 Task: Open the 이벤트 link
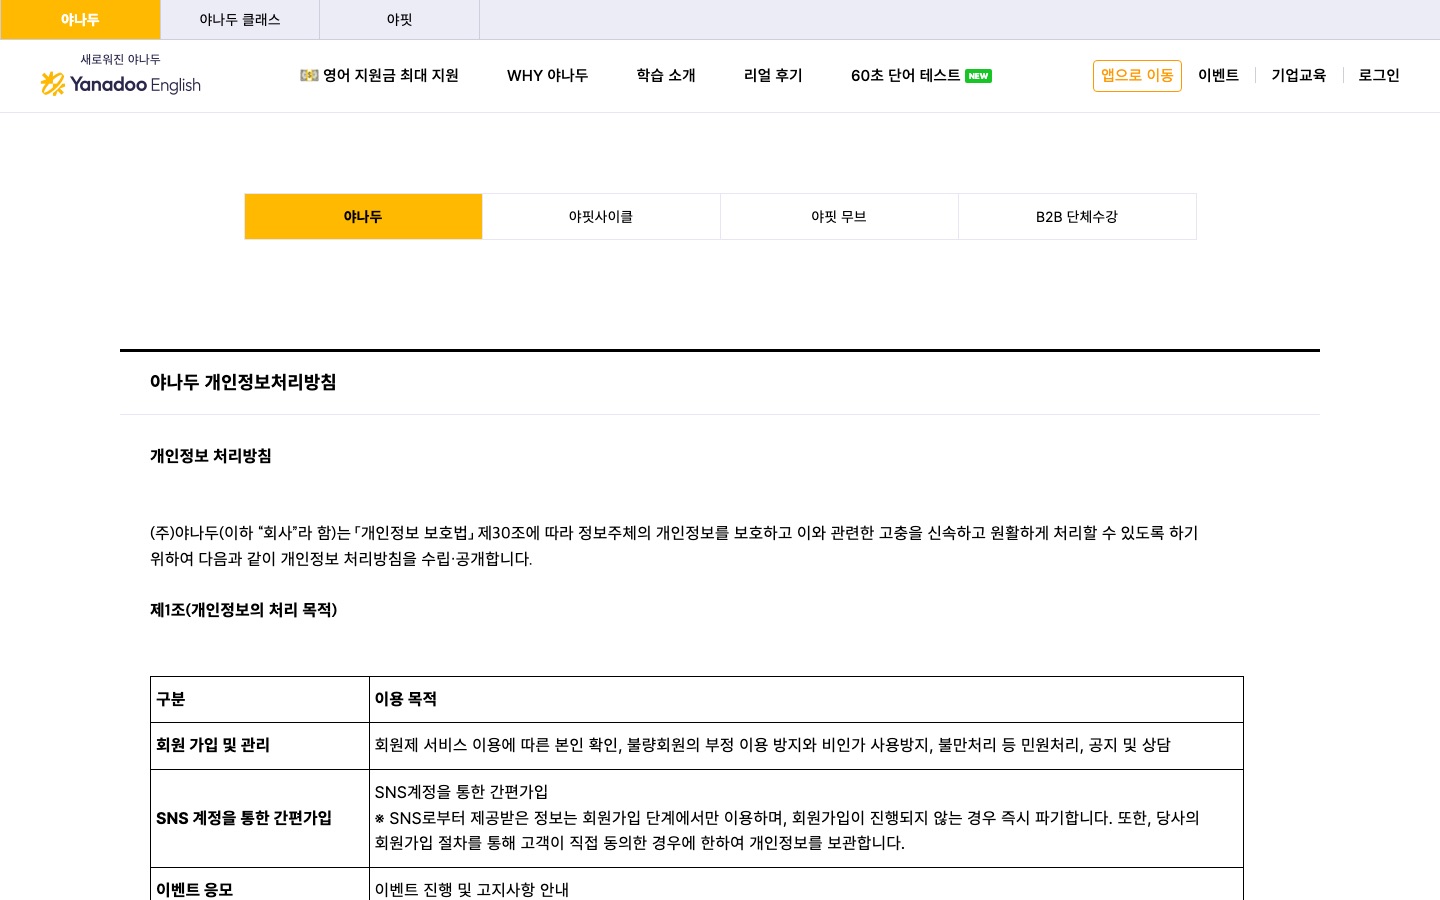click(x=1218, y=75)
